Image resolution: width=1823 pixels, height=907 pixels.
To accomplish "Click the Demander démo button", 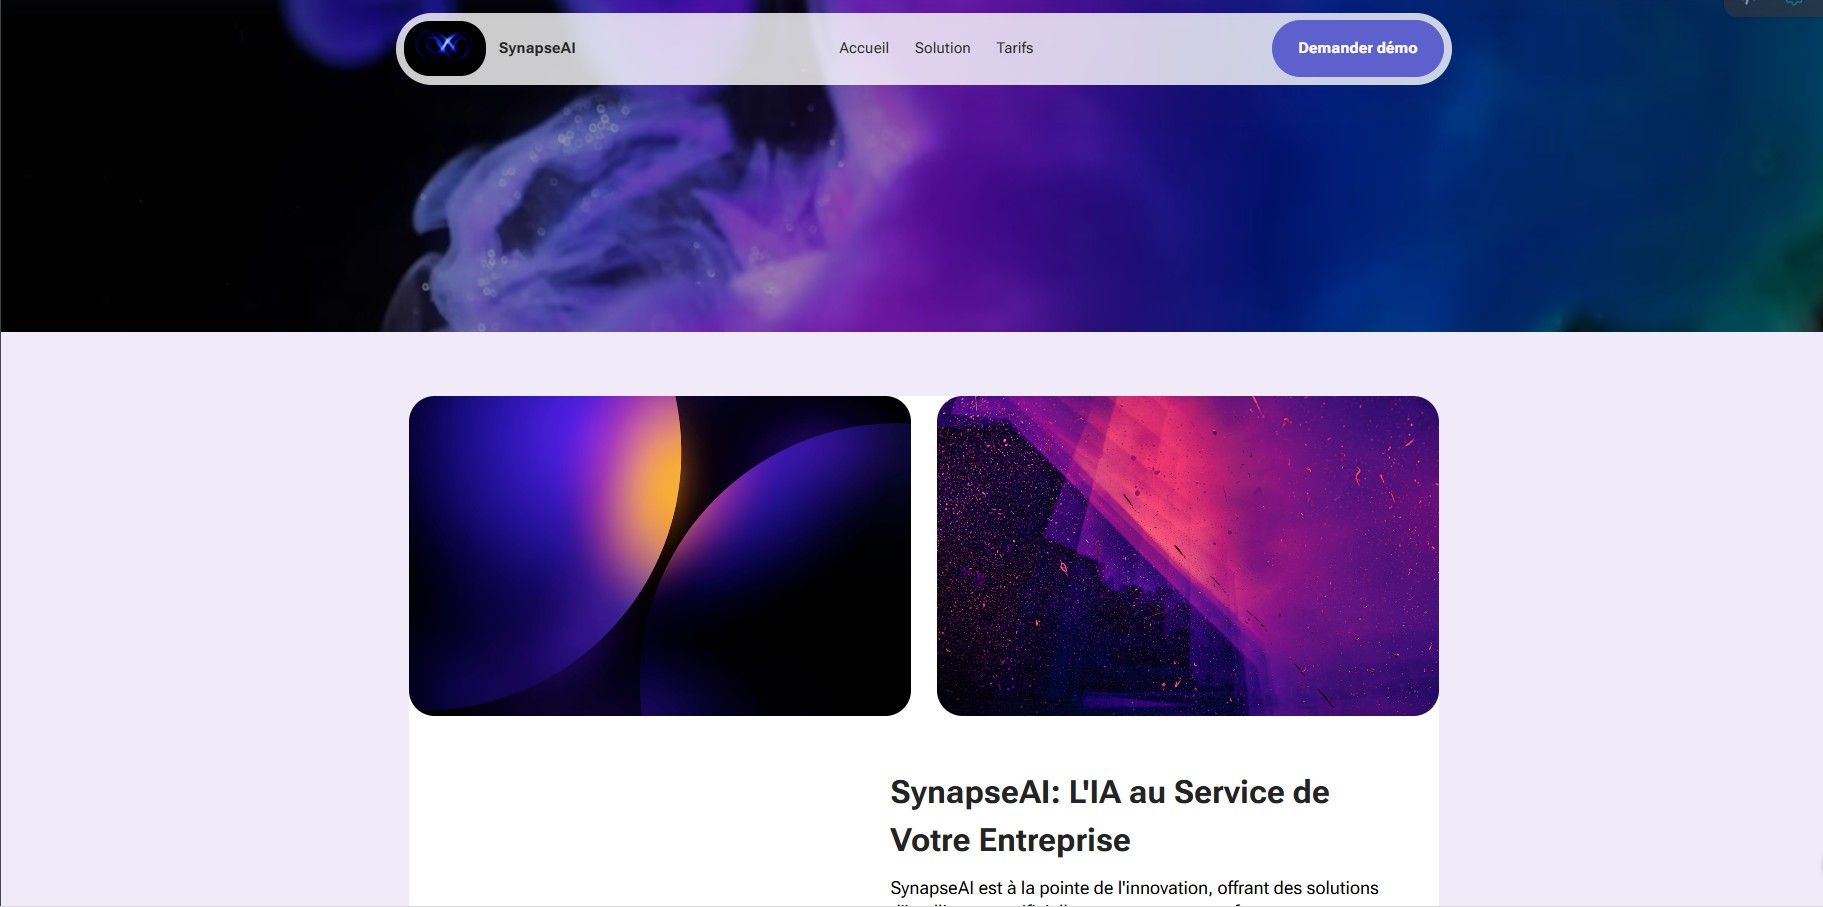I will pos(1358,48).
